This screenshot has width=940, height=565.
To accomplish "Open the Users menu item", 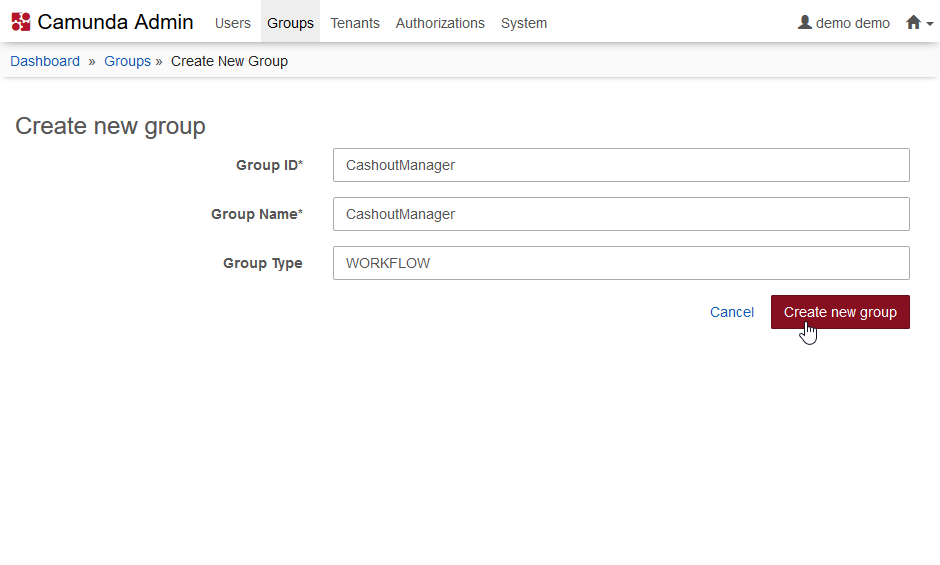I will [x=233, y=23].
